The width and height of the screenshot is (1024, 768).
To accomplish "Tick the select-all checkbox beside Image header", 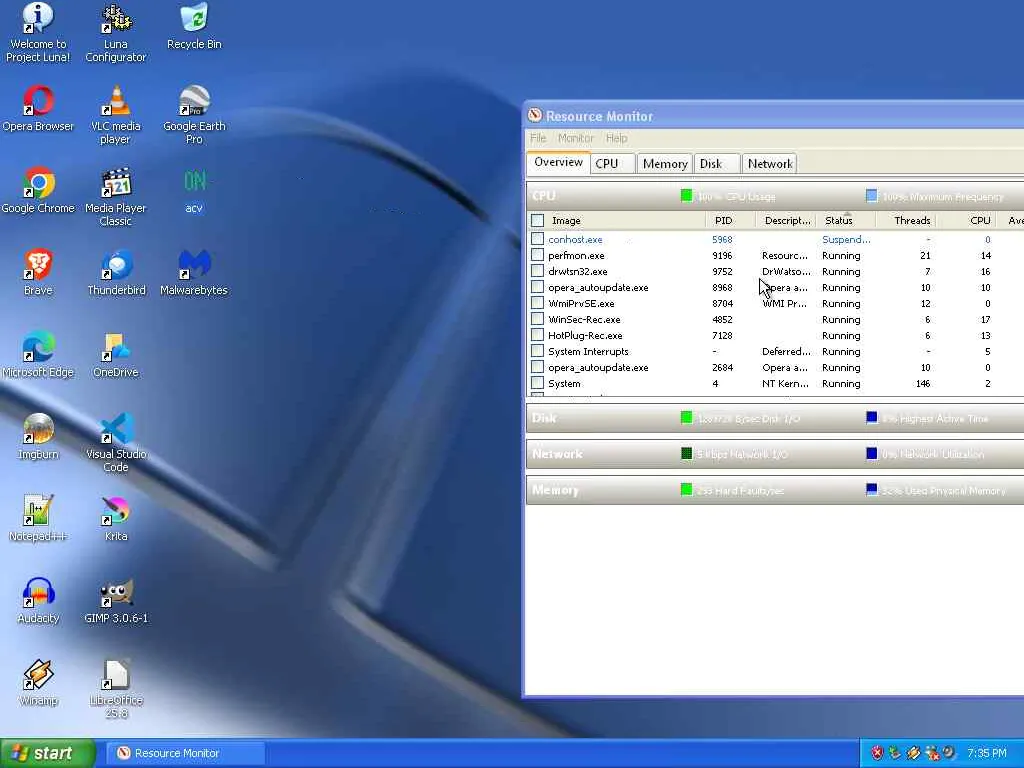I will coord(537,221).
